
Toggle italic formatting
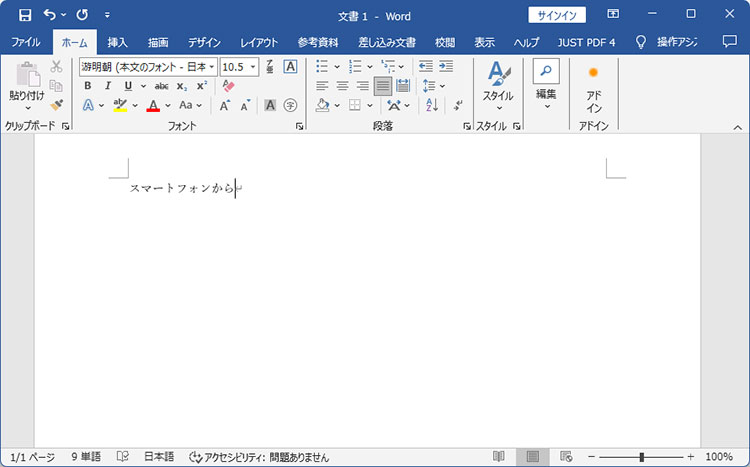pos(108,86)
